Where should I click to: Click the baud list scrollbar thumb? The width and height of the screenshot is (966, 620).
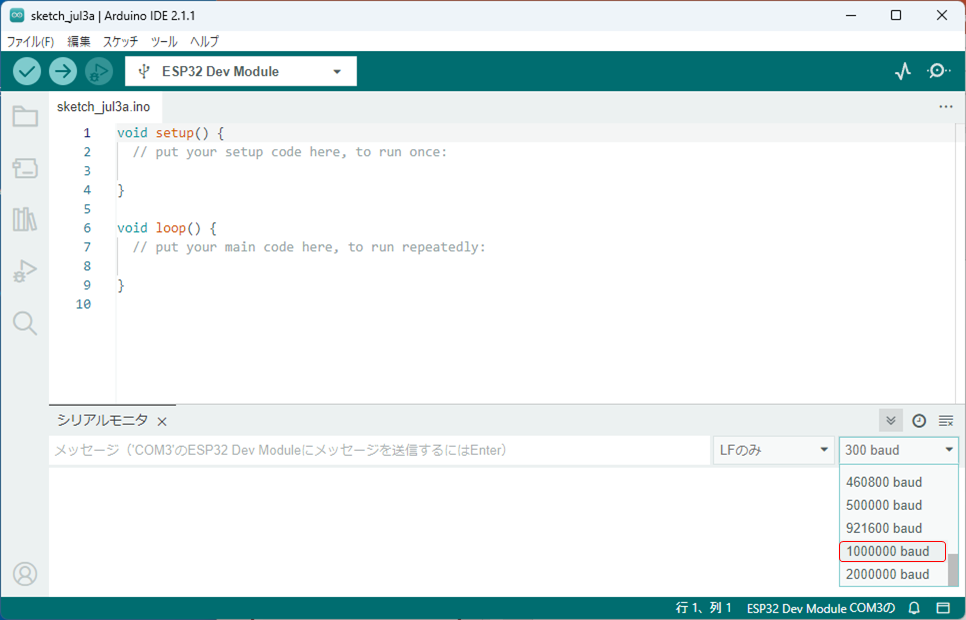952,570
